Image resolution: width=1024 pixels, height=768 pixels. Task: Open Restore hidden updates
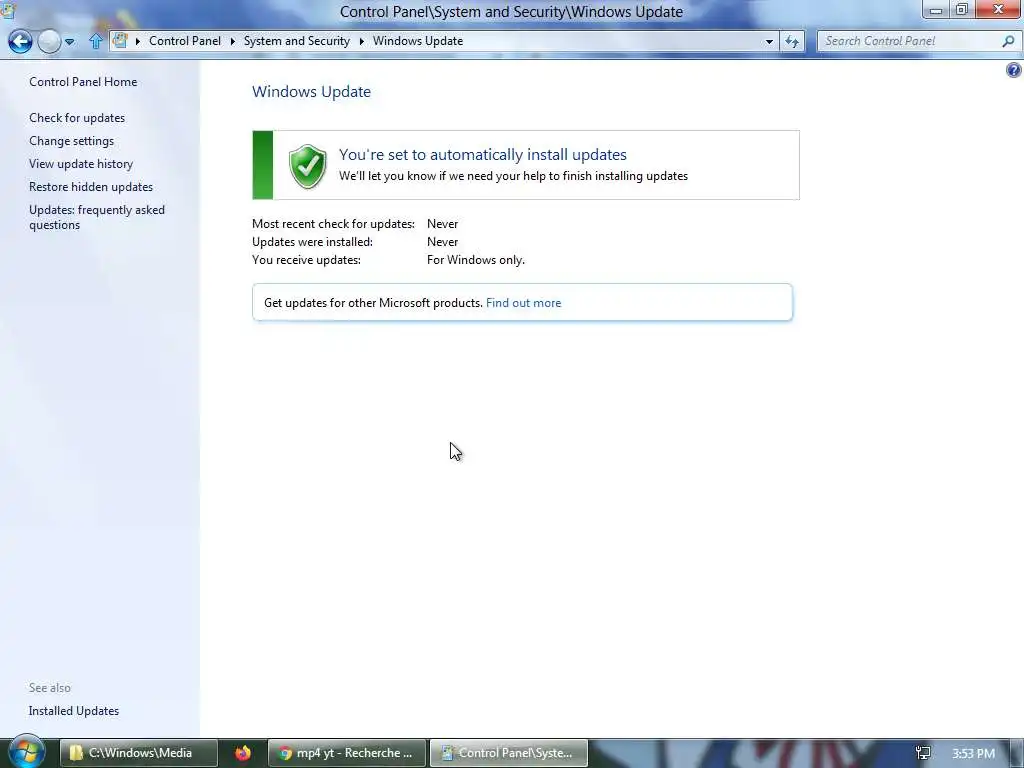[x=91, y=186]
